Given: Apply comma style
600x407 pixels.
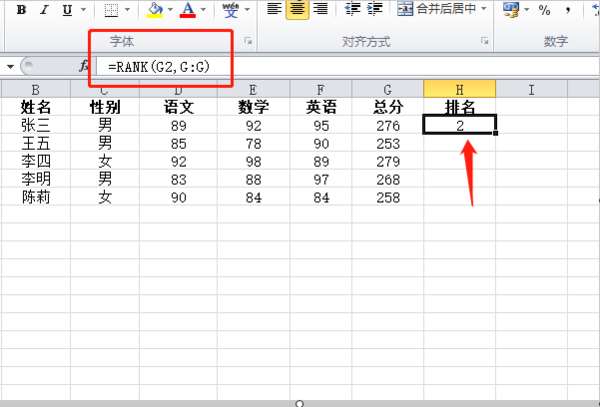Looking at the screenshot, I should click(x=567, y=10).
